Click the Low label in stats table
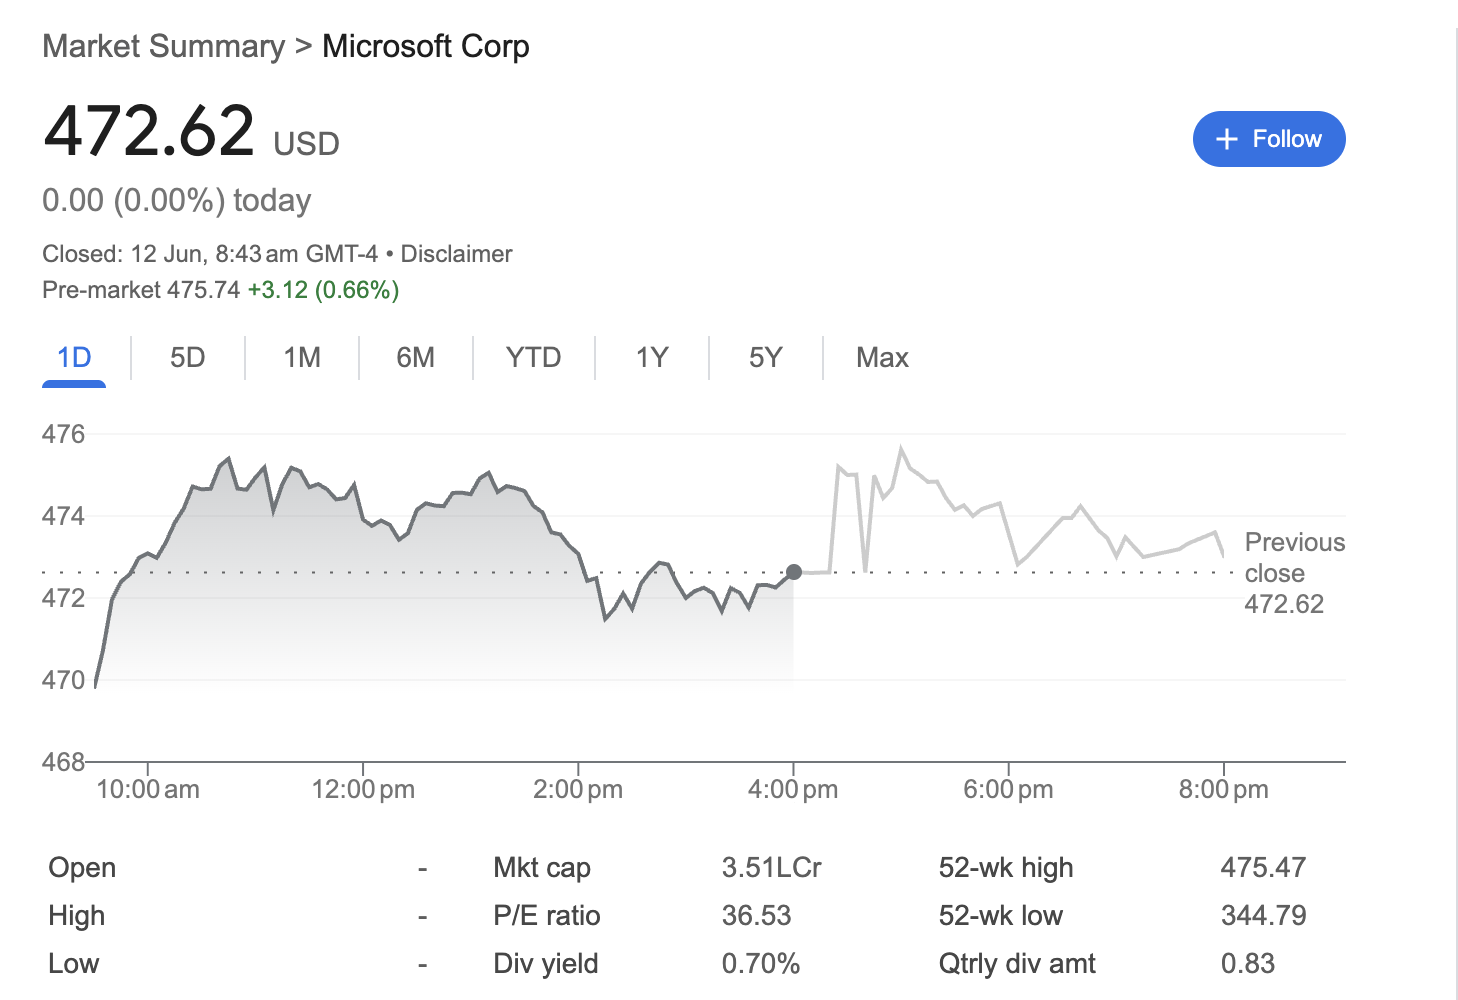This screenshot has width=1458, height=1000. [x=73, y=963]
